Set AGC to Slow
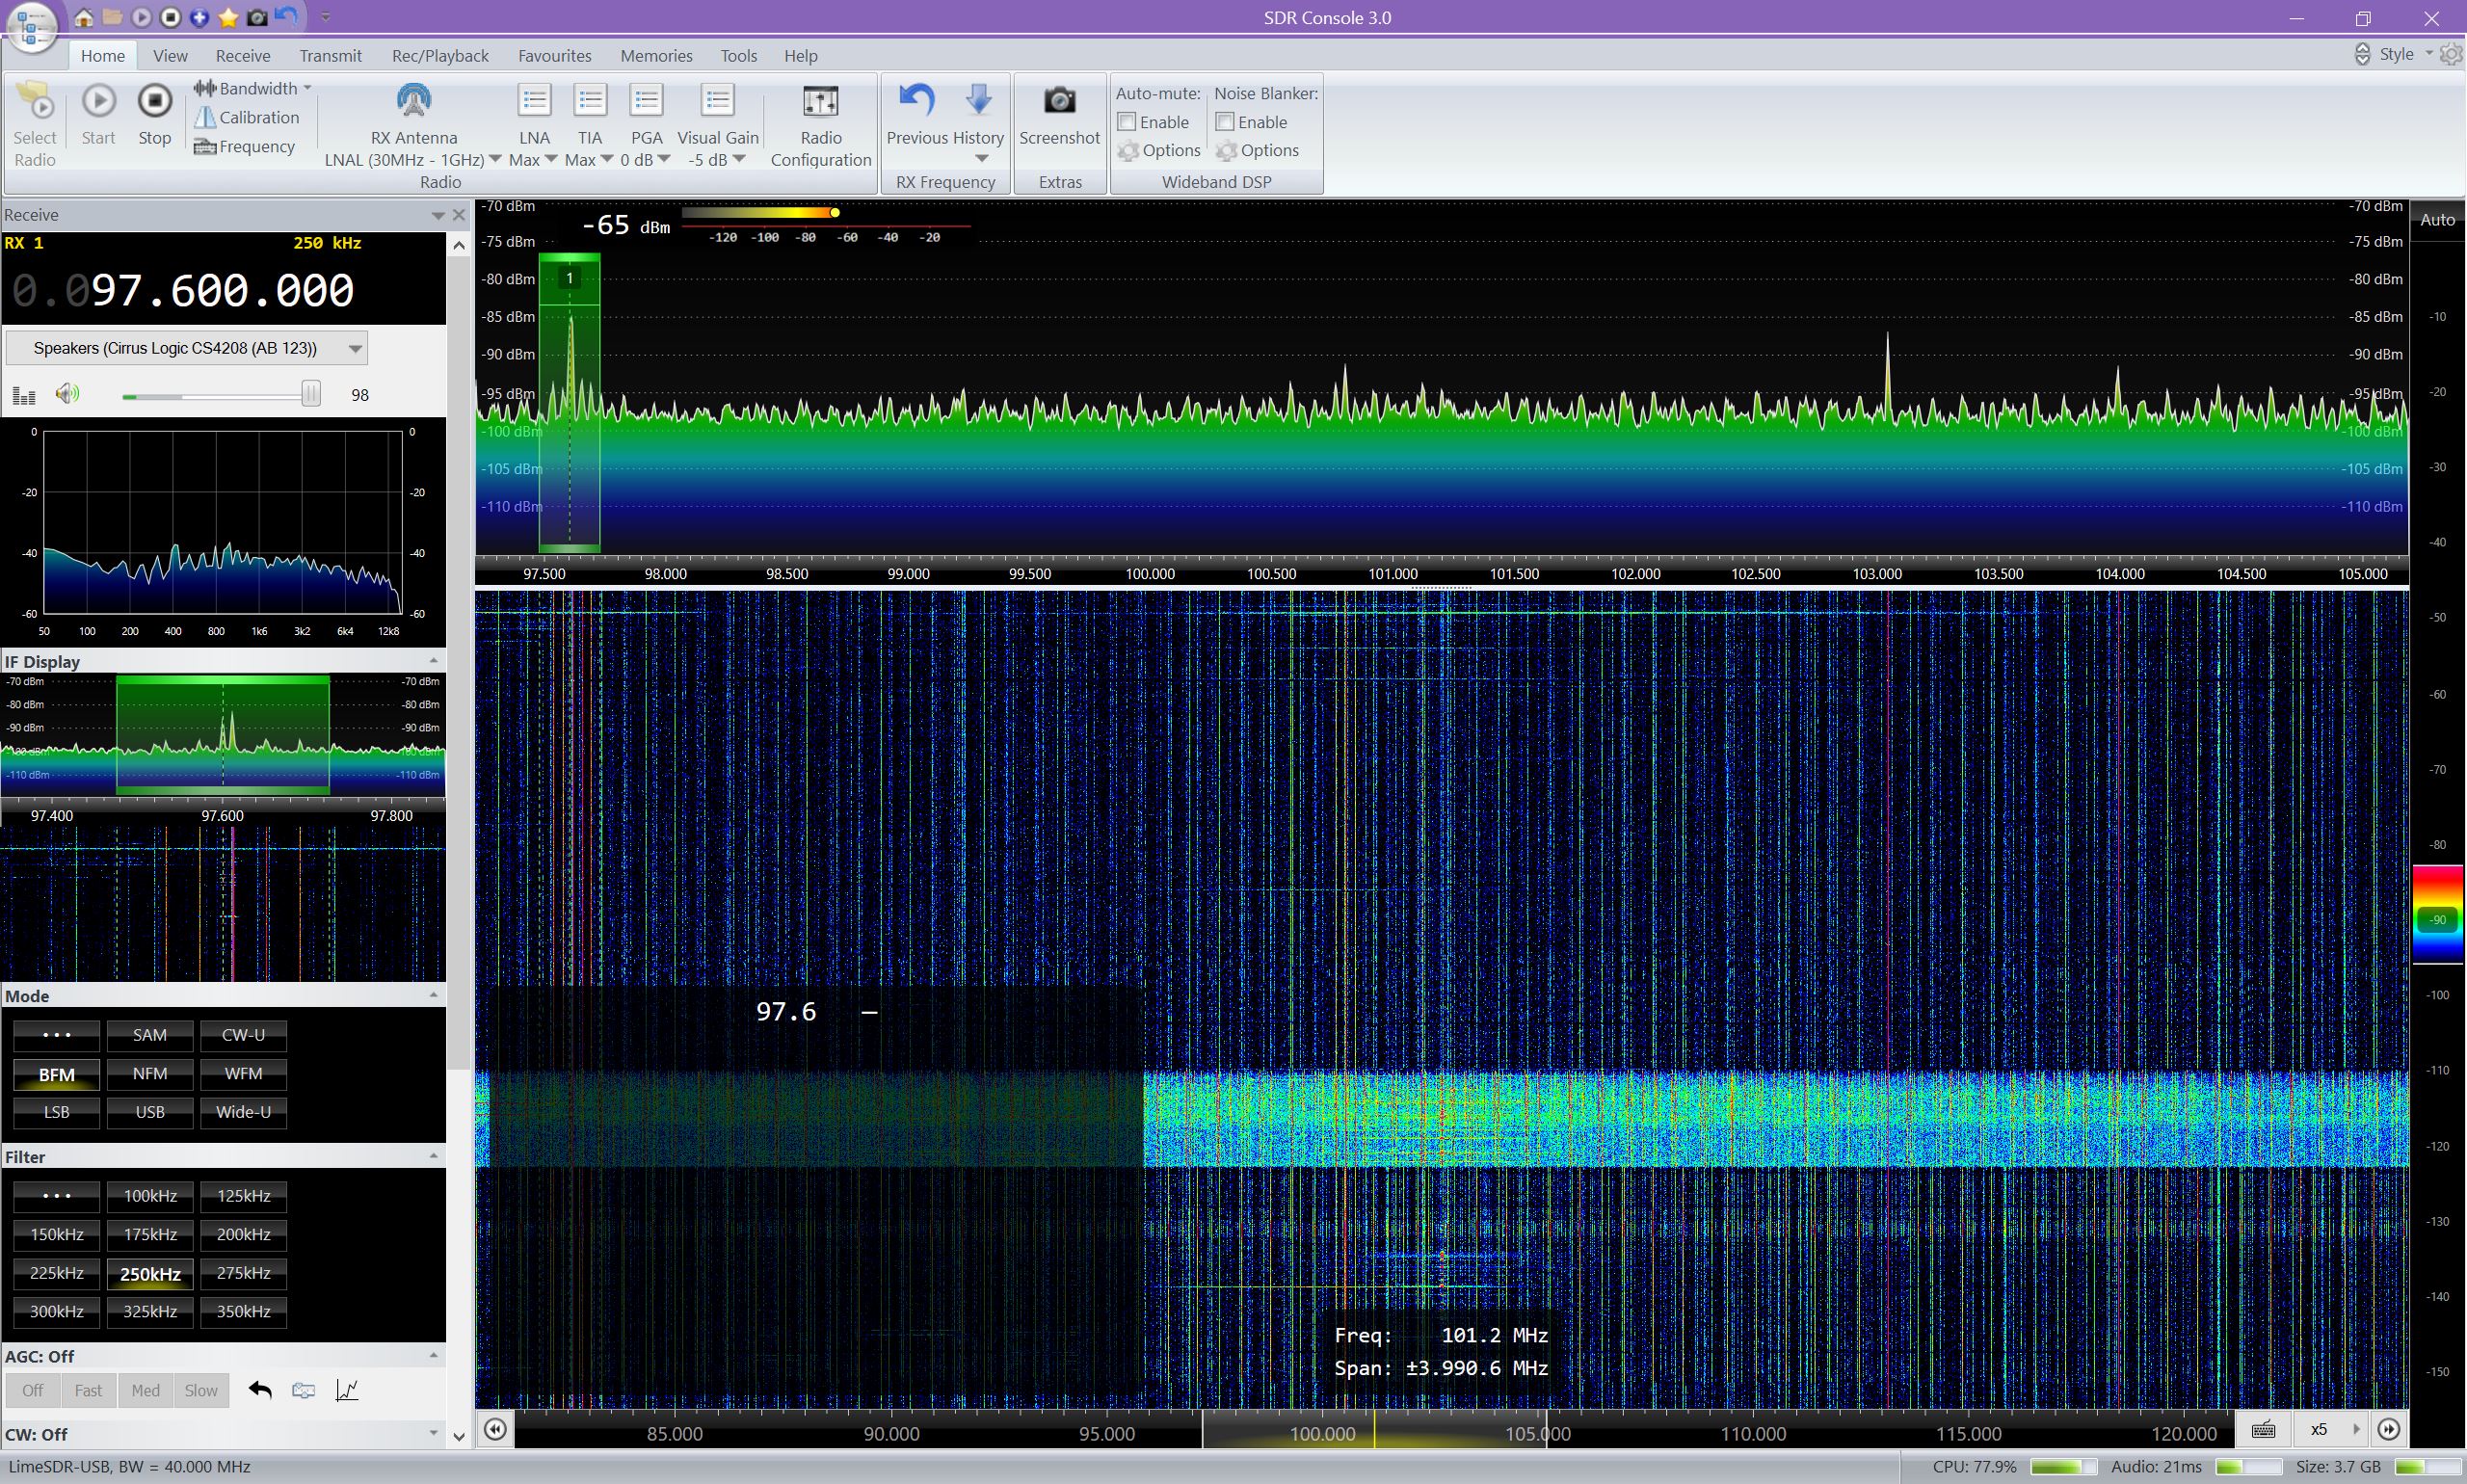 point(201,1390)
